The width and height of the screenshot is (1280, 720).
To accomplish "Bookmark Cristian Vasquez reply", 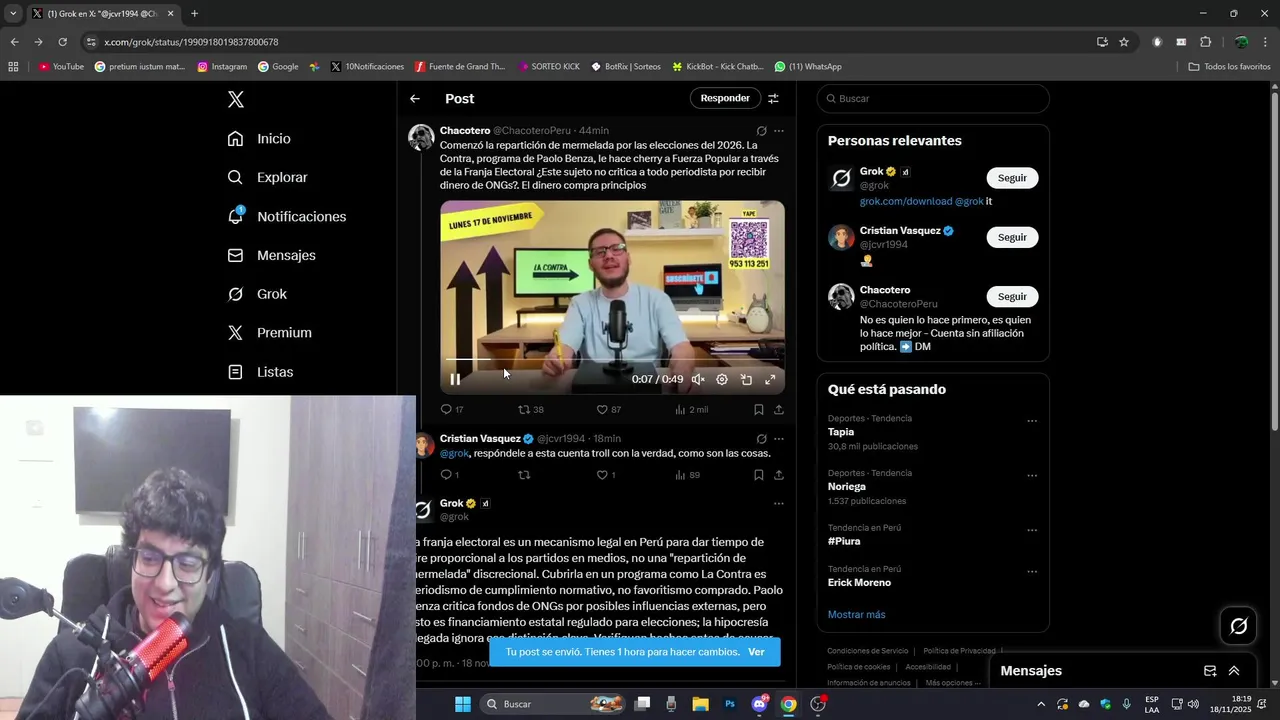I will point(759,475).
